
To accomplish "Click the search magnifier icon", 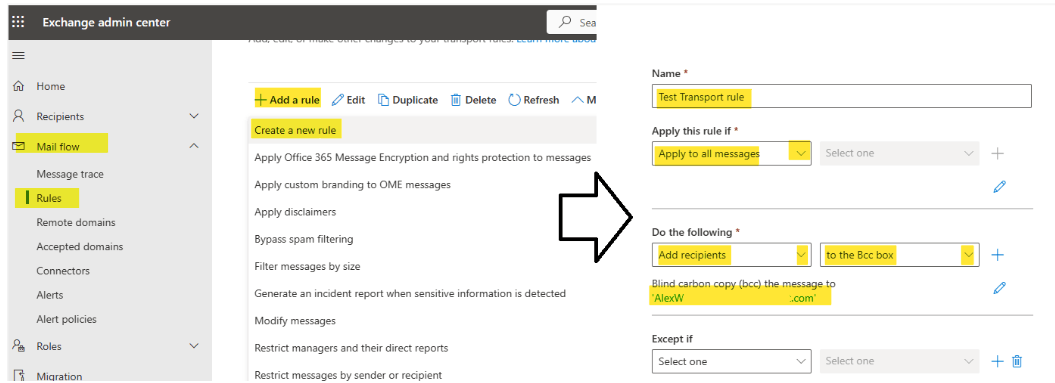I will point(565,22).
